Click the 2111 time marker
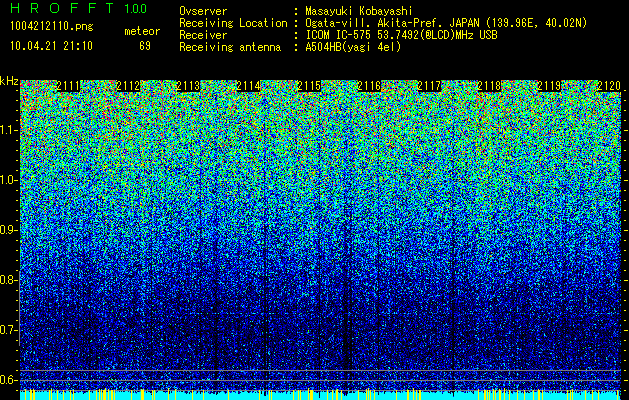The image size is (629, 400). click(69, 86)
